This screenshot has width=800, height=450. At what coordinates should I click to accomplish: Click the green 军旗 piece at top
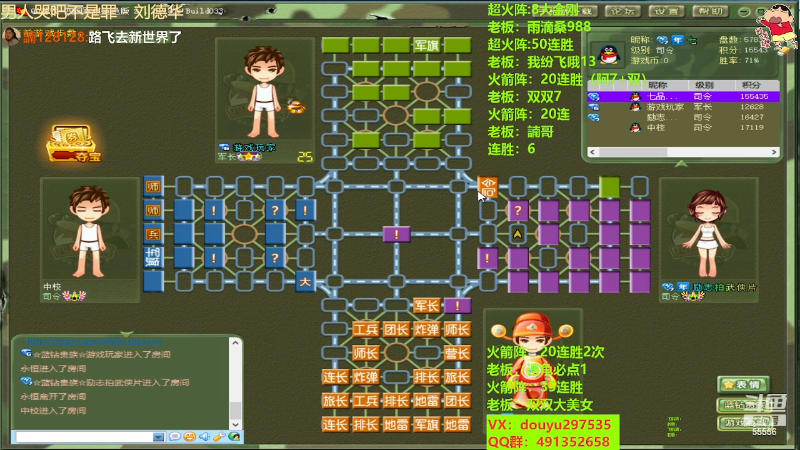point(427,45)
